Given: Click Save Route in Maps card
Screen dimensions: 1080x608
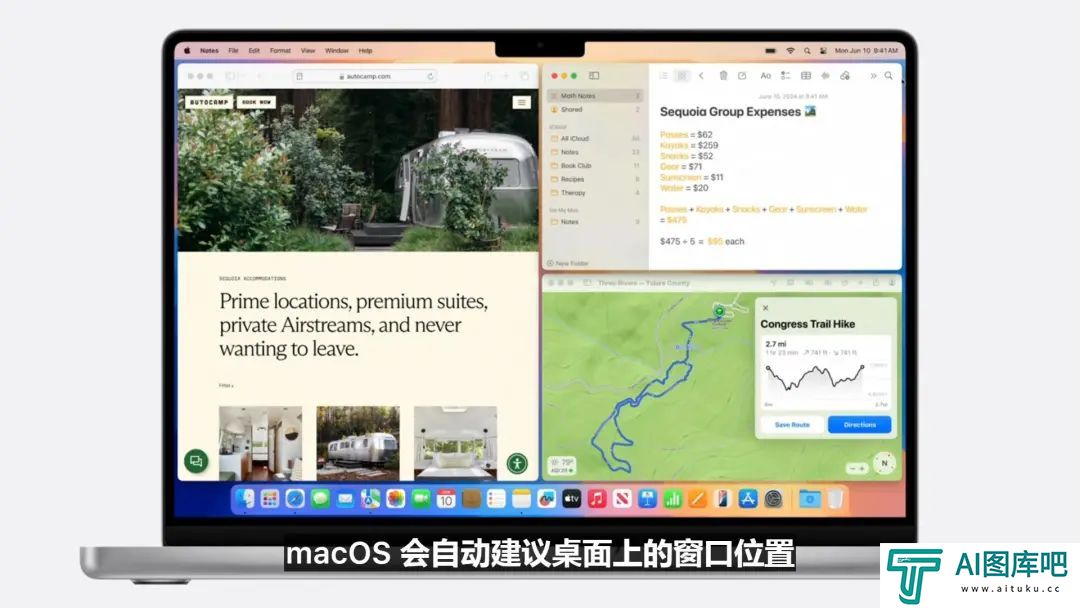Looking at the screenshot, I should pos(792,425).
